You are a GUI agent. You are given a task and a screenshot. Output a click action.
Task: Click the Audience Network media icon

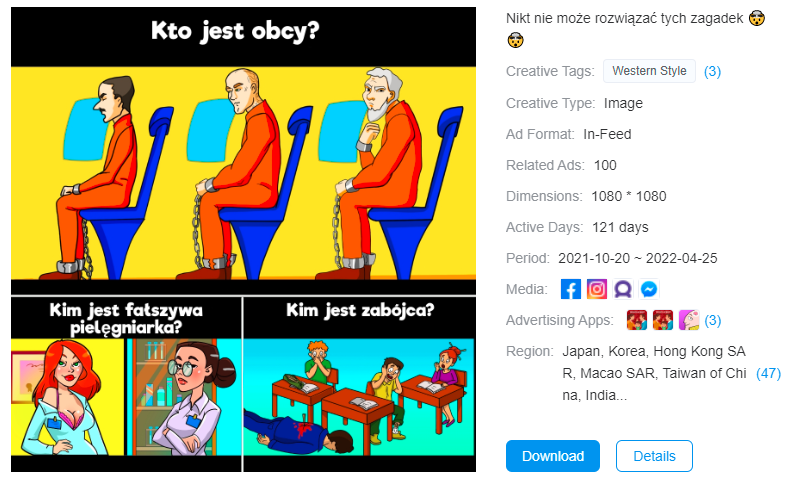tap(623, 289)
